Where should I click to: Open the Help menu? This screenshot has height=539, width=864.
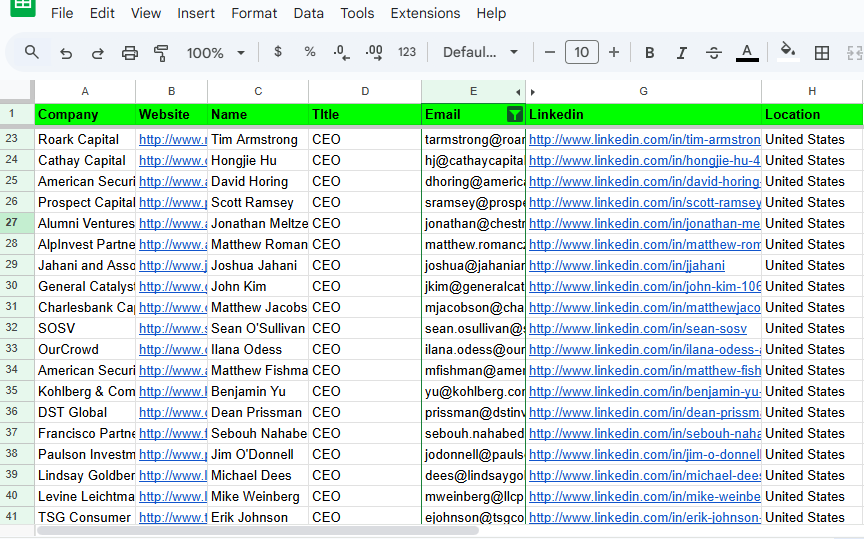point(491,13)
